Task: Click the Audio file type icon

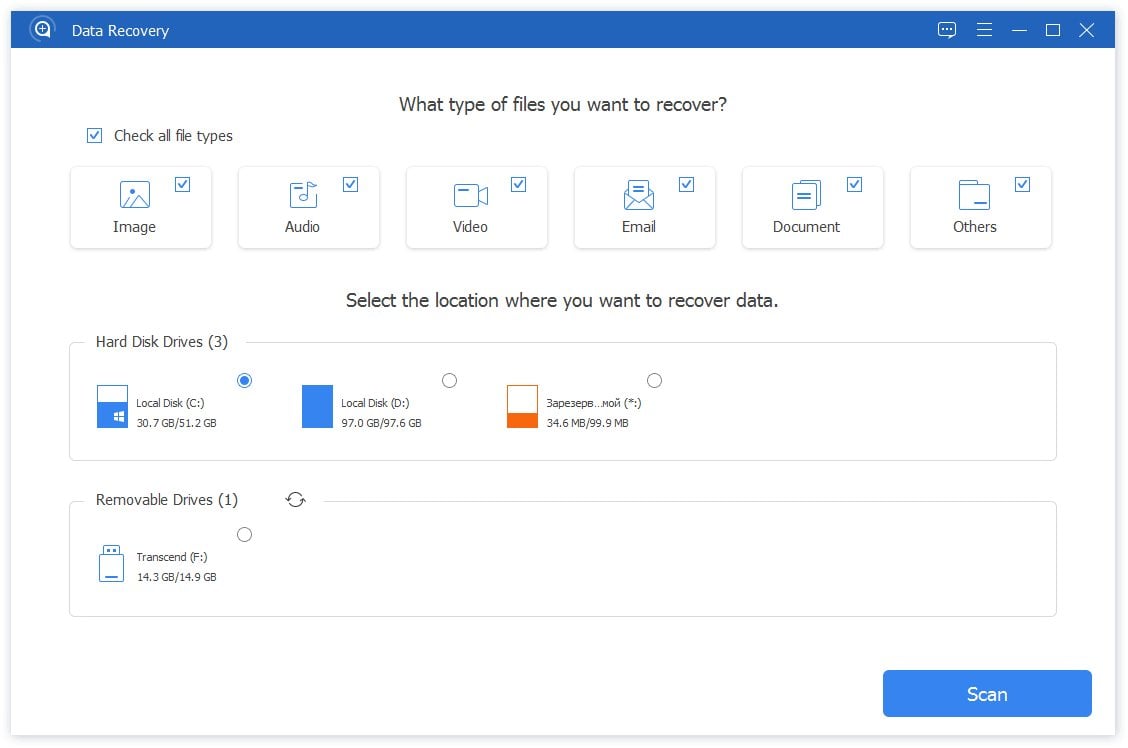Action: [304, 194]
